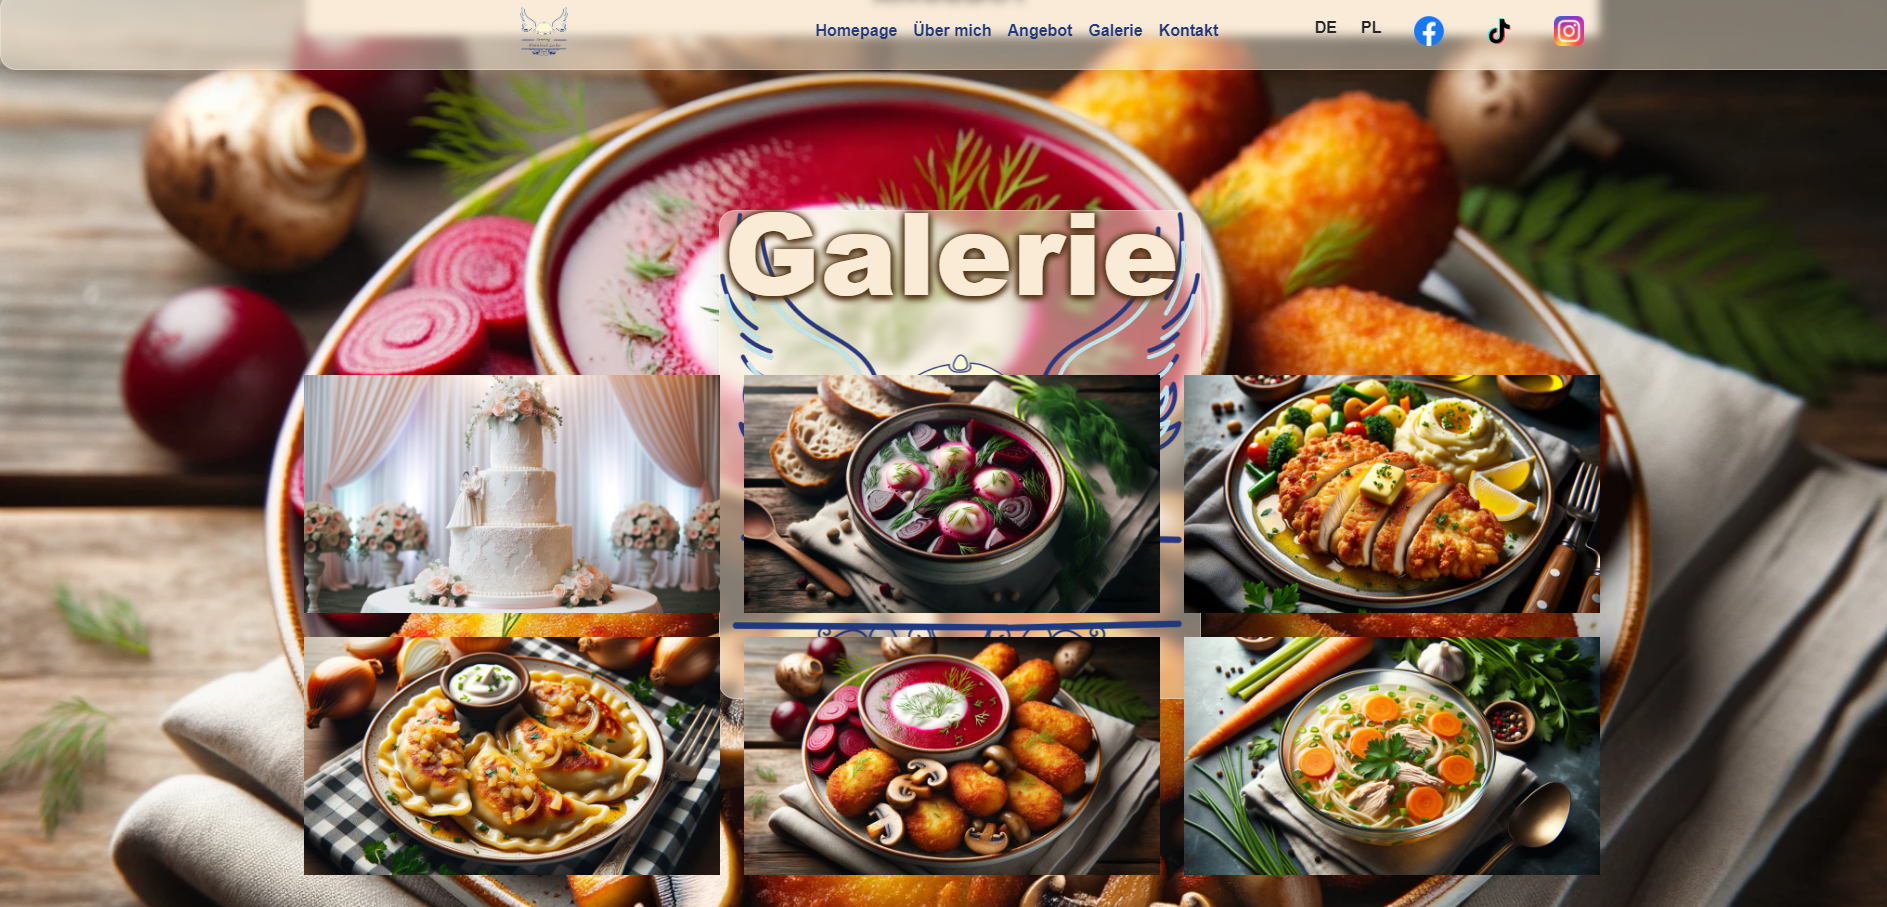Open the TikTok profile icon

click(x=1498, y=31)
